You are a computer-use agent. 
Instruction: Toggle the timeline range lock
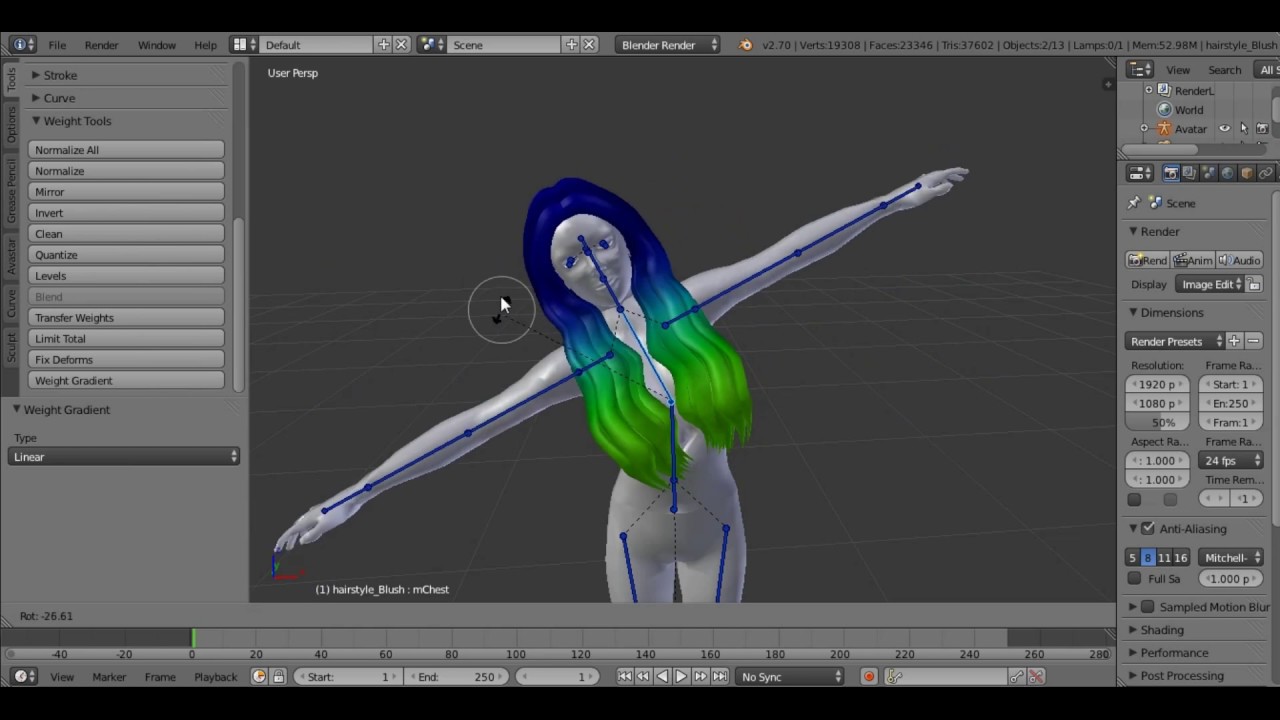pos(278,677)
